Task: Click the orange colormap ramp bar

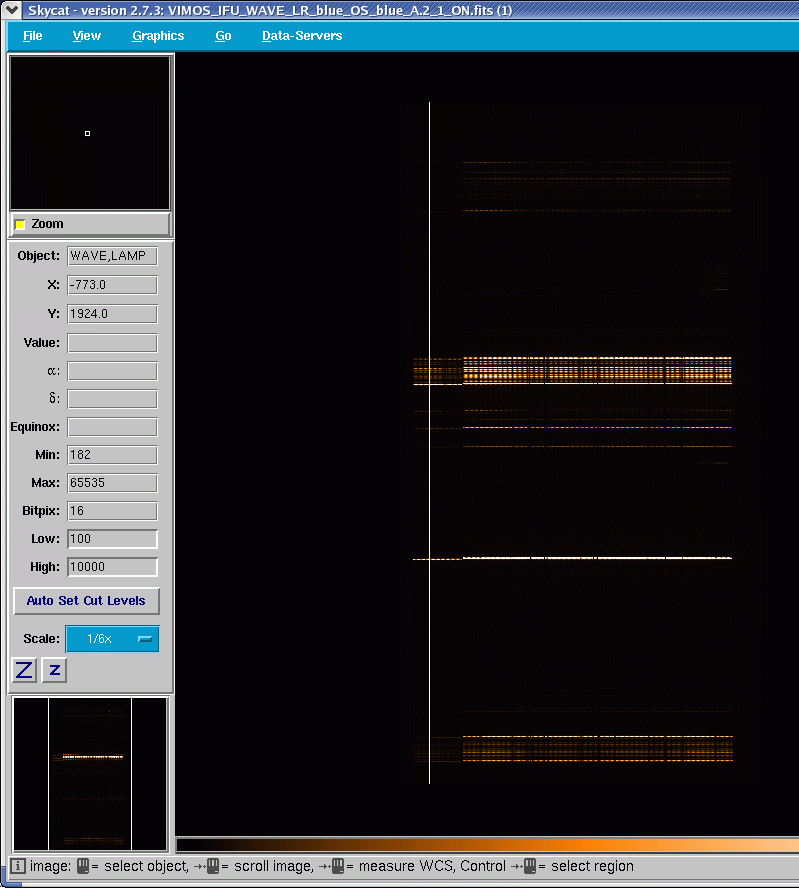Action: point(488,846)
